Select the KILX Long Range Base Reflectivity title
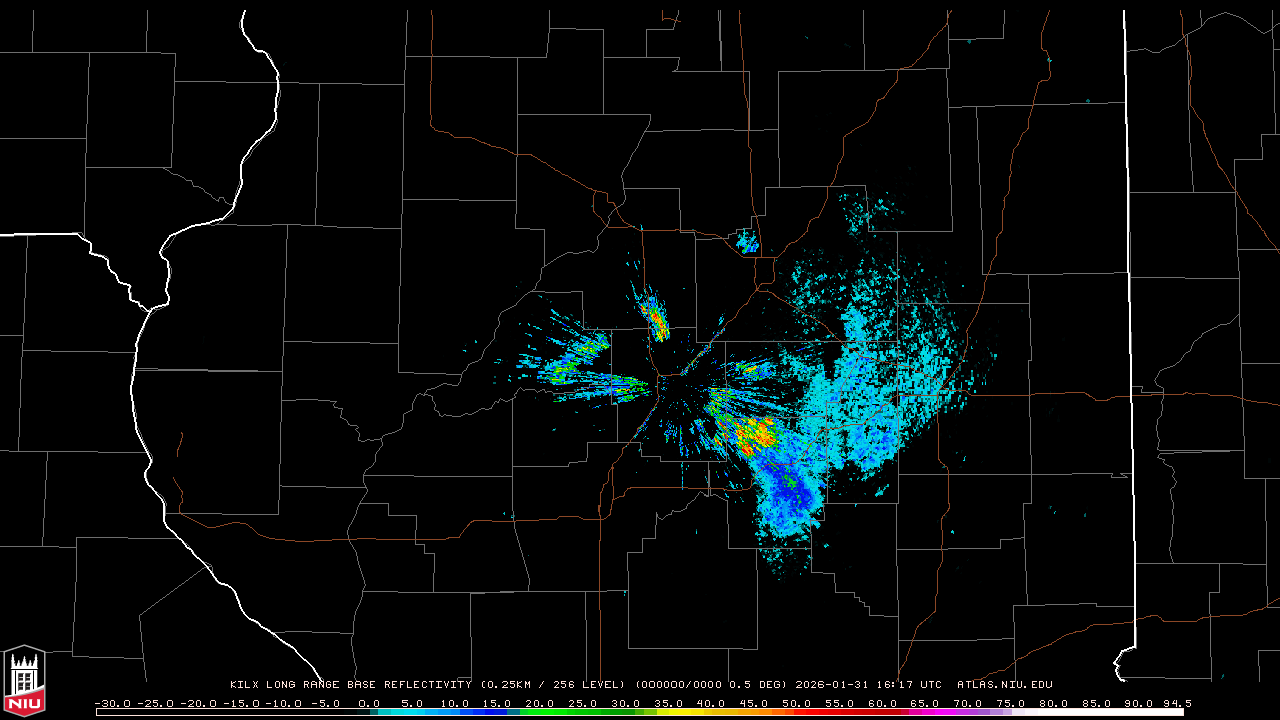 (x=350, y=685)
